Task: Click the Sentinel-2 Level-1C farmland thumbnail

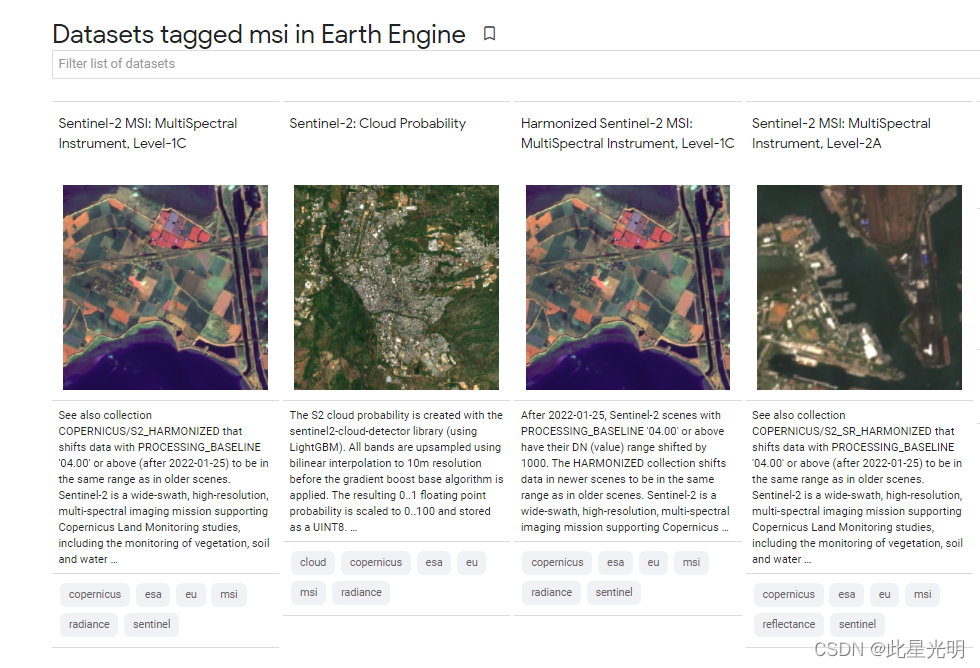Action: tap(166, 287)
